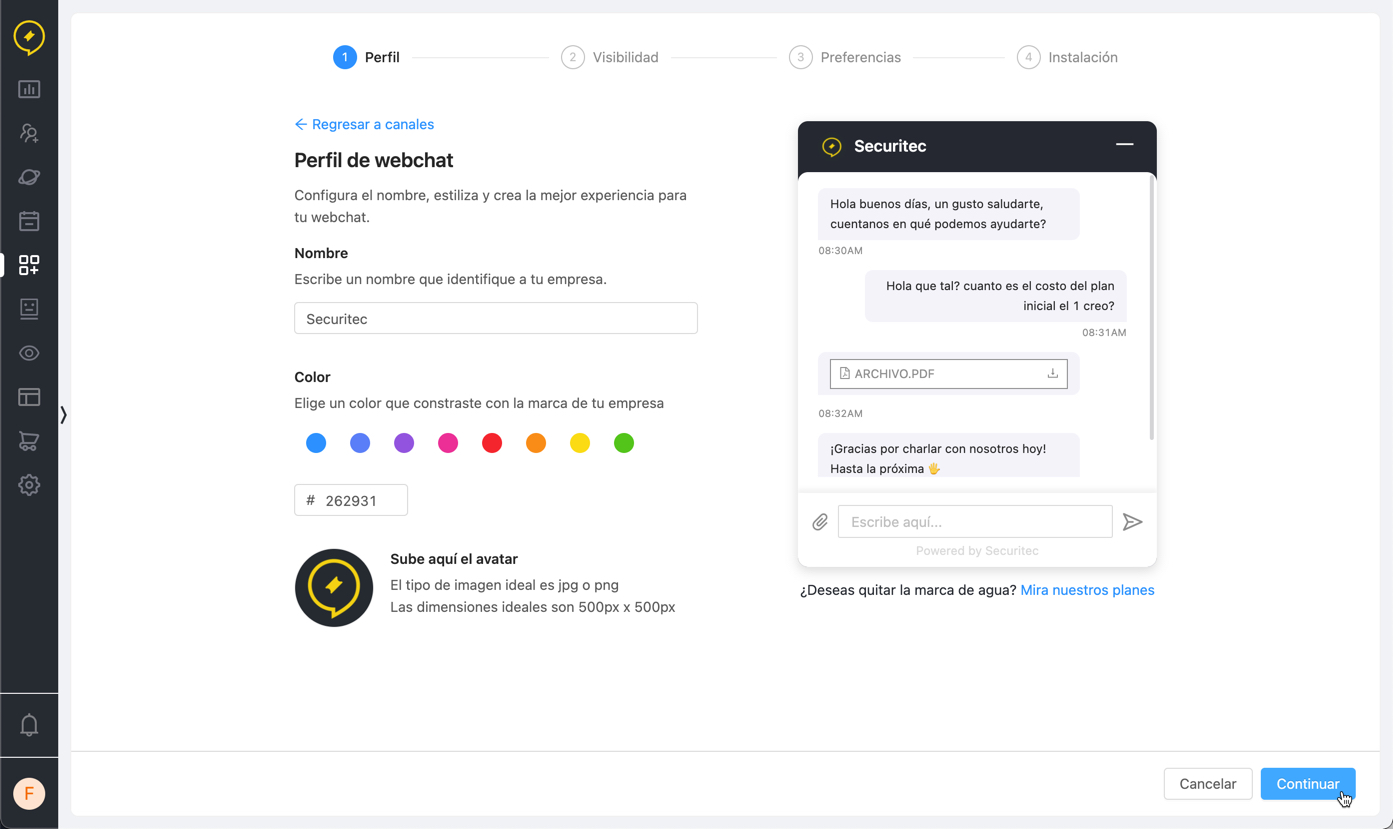Go to step 1 Perfil
The width and height of the screenshot is (1393, 829).
367,57
